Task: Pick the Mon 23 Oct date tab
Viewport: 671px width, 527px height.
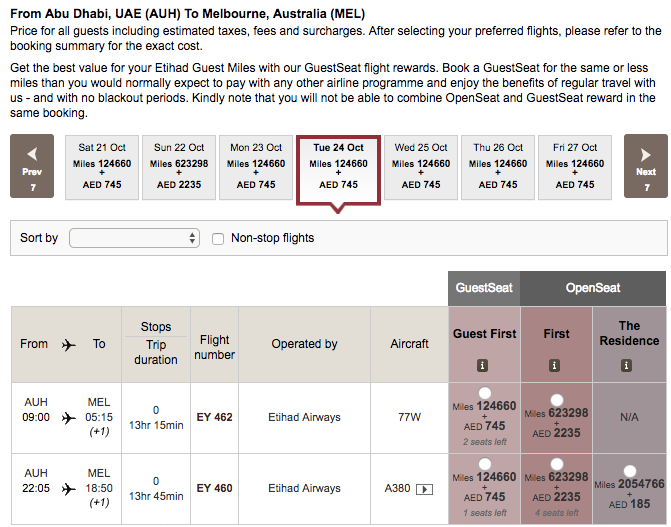Action: click(255, 166)
